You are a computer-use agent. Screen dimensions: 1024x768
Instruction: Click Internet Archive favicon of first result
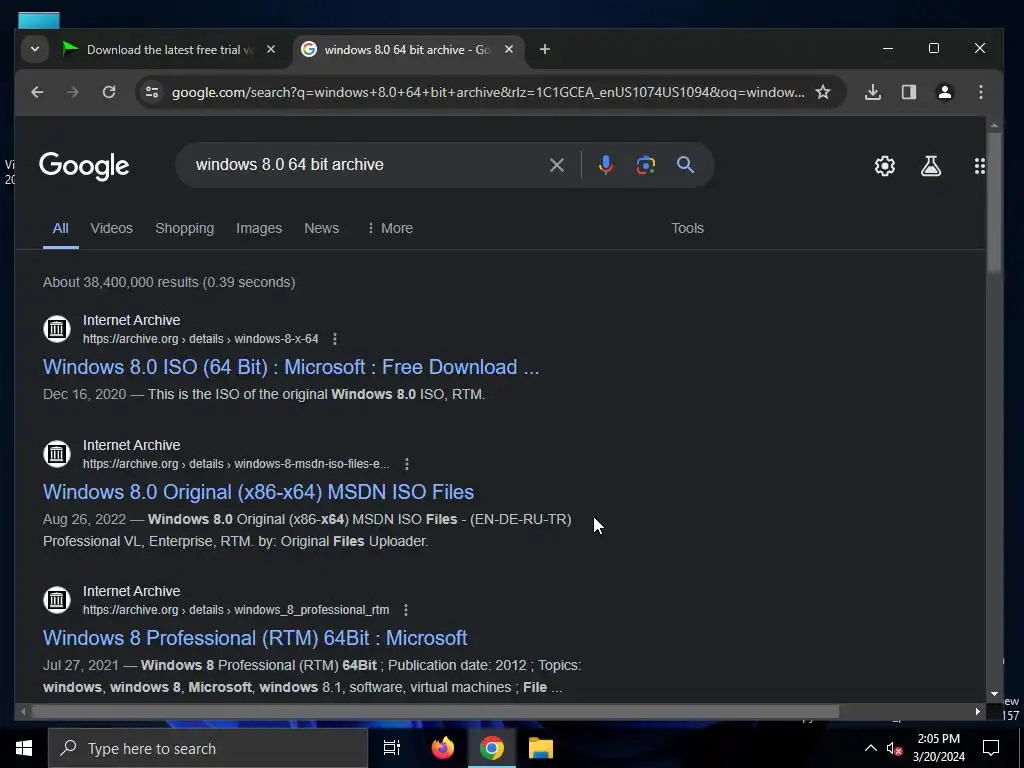[57, 328]
